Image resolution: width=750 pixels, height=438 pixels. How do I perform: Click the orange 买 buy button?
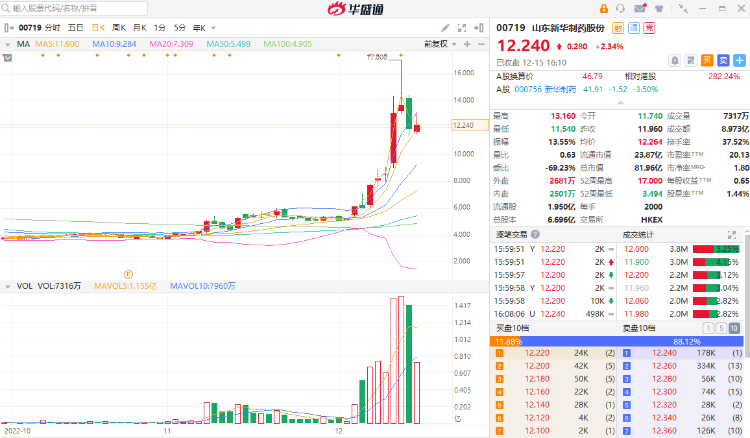707,60
